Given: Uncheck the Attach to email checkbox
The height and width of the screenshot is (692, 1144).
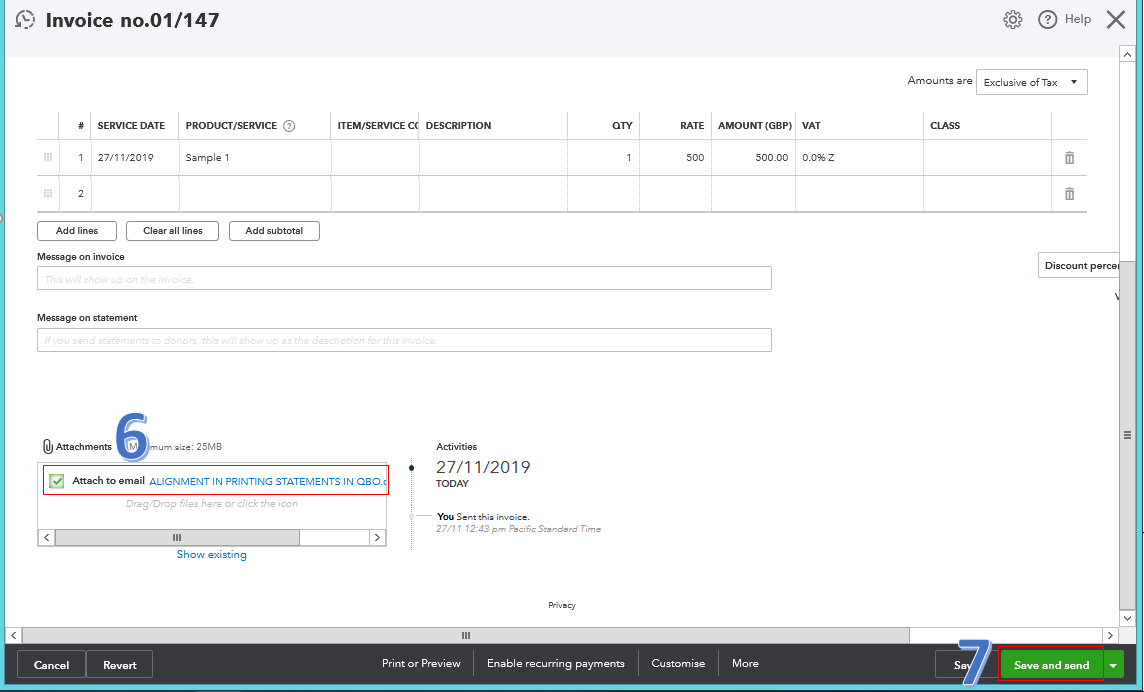Looking at the screenshot, I should pyautogui.click(x=57, y=480).
